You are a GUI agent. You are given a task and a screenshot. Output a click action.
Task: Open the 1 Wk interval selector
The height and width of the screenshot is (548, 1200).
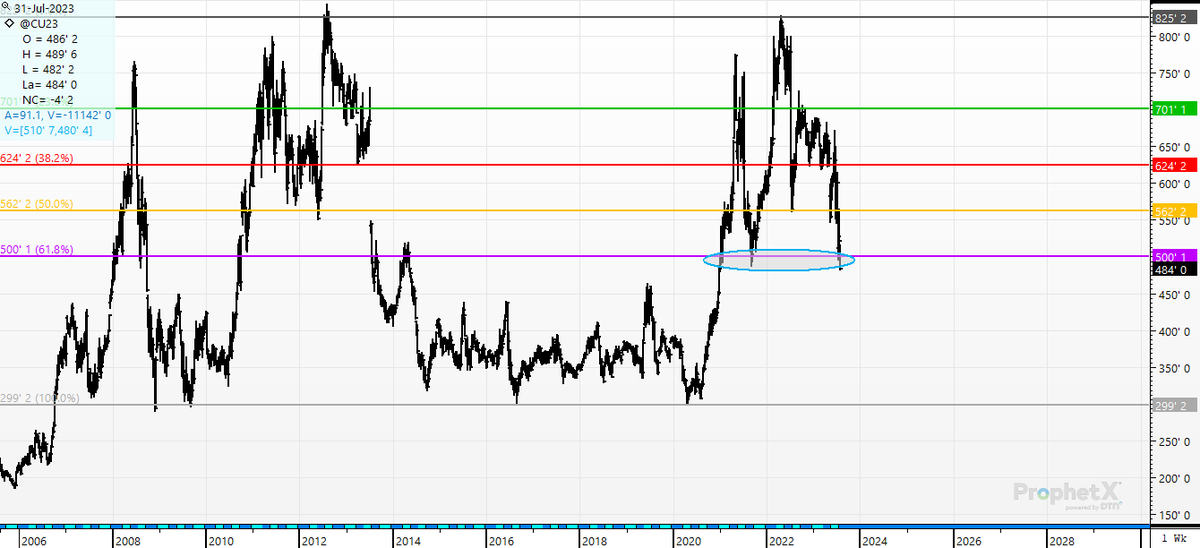pos(1174,540)
